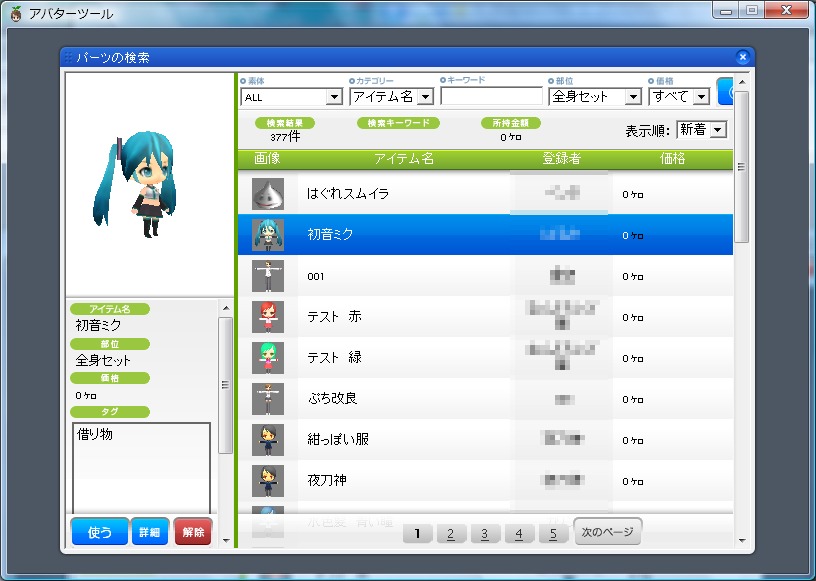The width and height of the screenshot is (816, 581).
Task: Click the 検索結果 label
Action: [x=285, y=123]
